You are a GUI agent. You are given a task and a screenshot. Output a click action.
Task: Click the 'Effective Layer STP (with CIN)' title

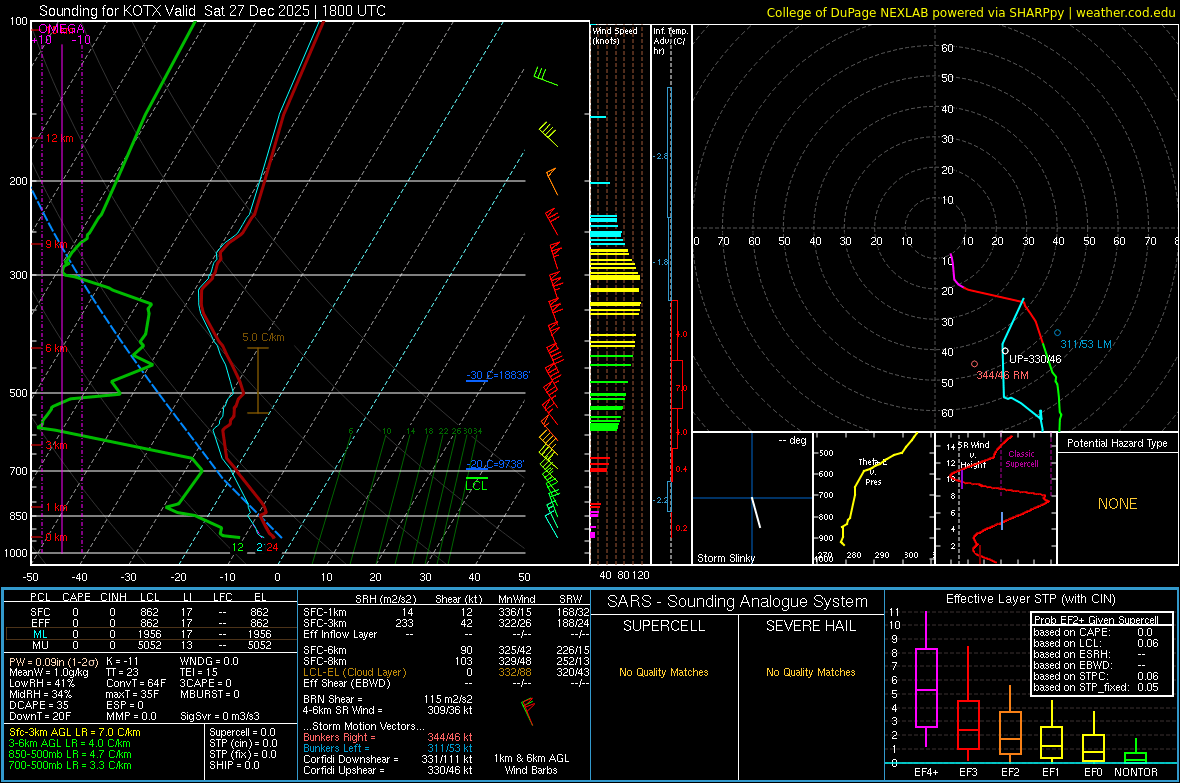click(1030, 599)
